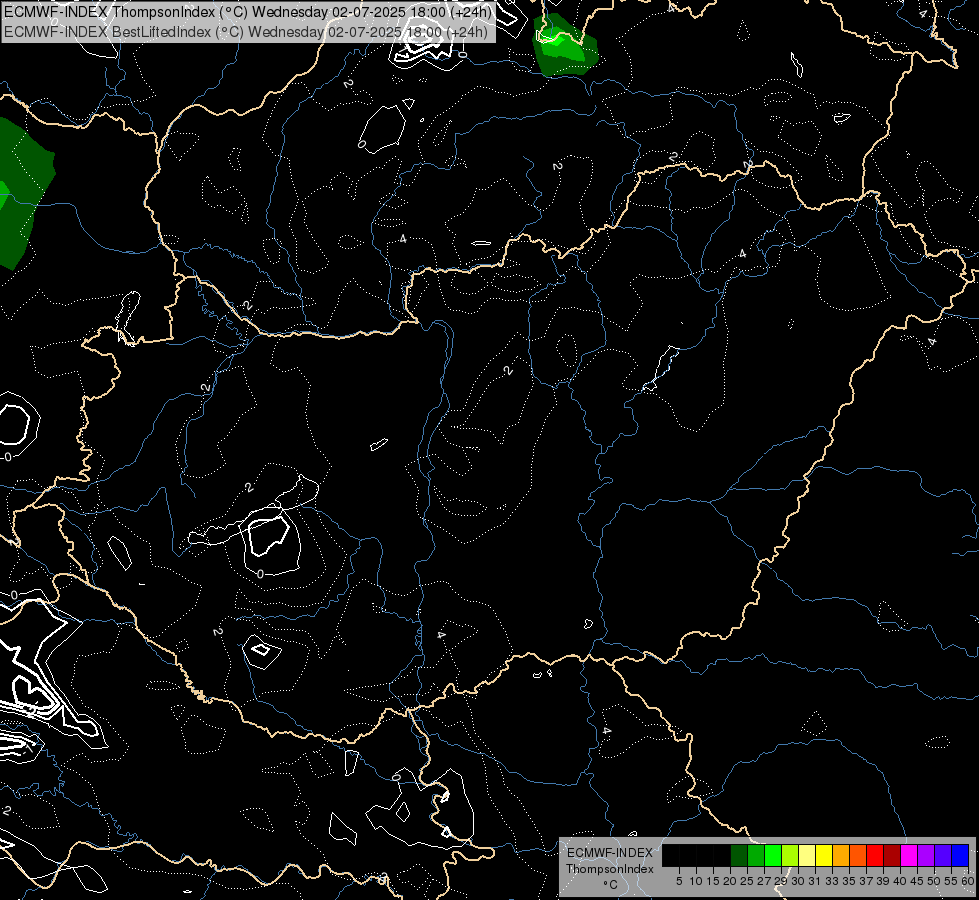Click the blue 55–60 legend swatch
This screenshot has width=979, height=900.
pyautogui.click(x=960, y=855)
